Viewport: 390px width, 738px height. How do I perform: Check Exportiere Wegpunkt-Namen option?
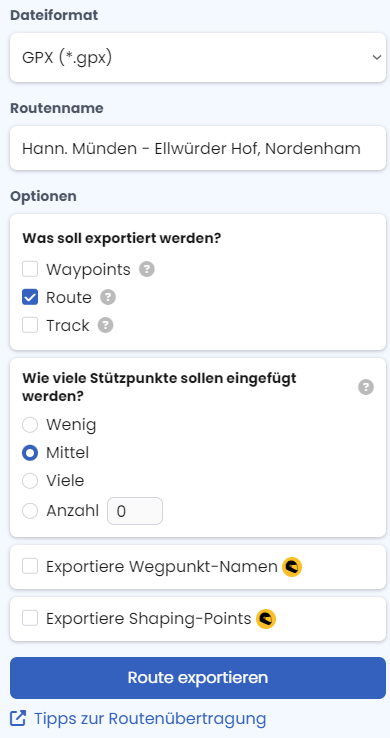(x=30, y=567)
